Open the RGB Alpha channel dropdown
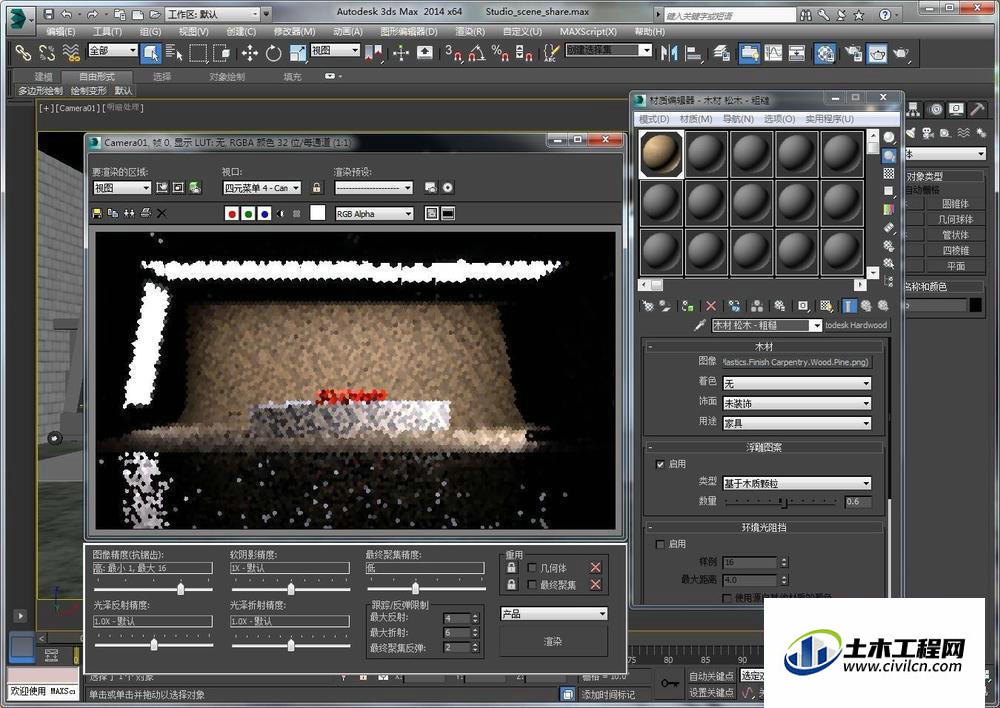The image size is (1000, 708). (374, 214)
